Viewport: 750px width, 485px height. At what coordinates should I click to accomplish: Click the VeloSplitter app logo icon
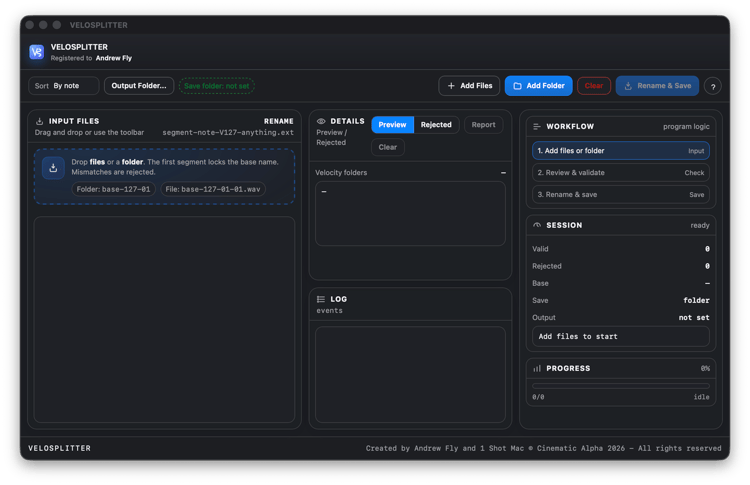pos(36,52)
